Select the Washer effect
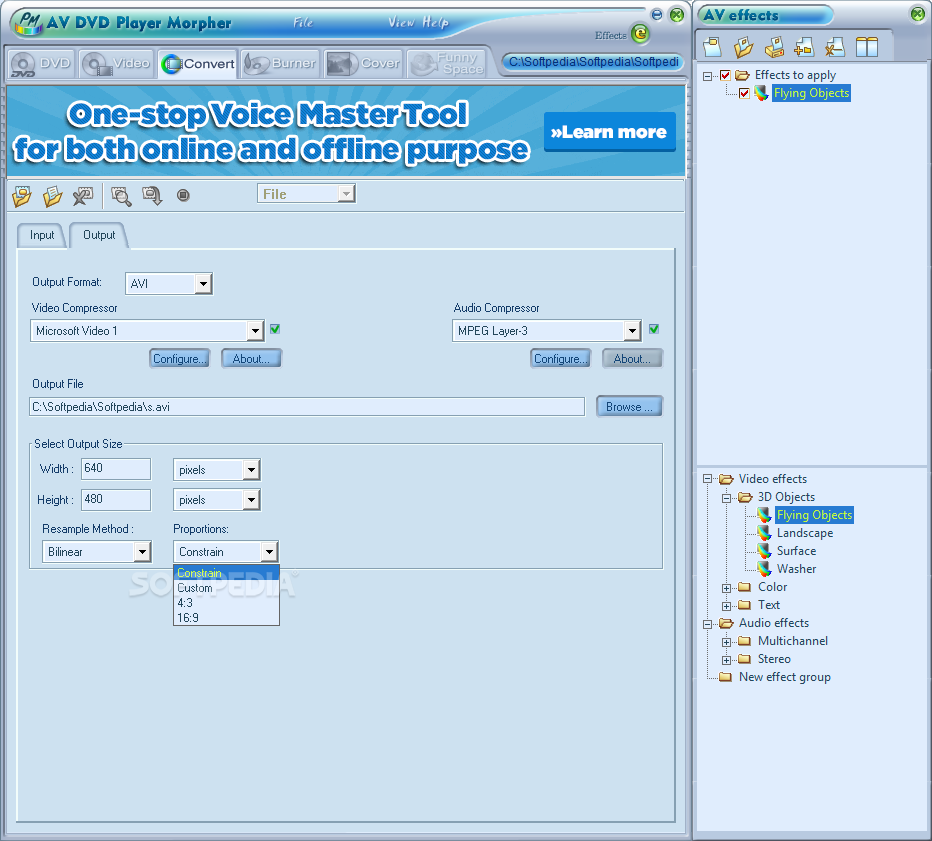The width and height of the screenshot is (932, 841). point(796,569)
